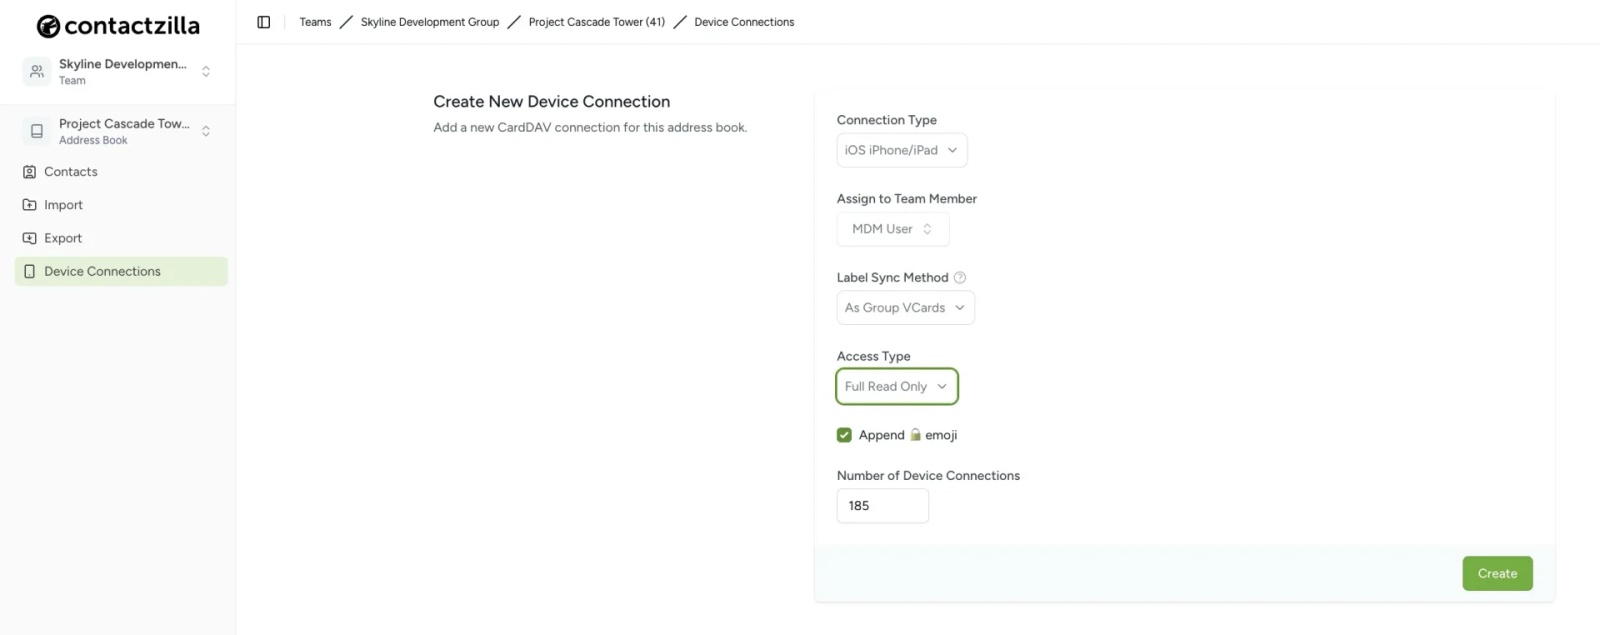Click the Add a new CardDAV connection description
The width and height of the screenshot is (1600, 635).
click(590, 128)
